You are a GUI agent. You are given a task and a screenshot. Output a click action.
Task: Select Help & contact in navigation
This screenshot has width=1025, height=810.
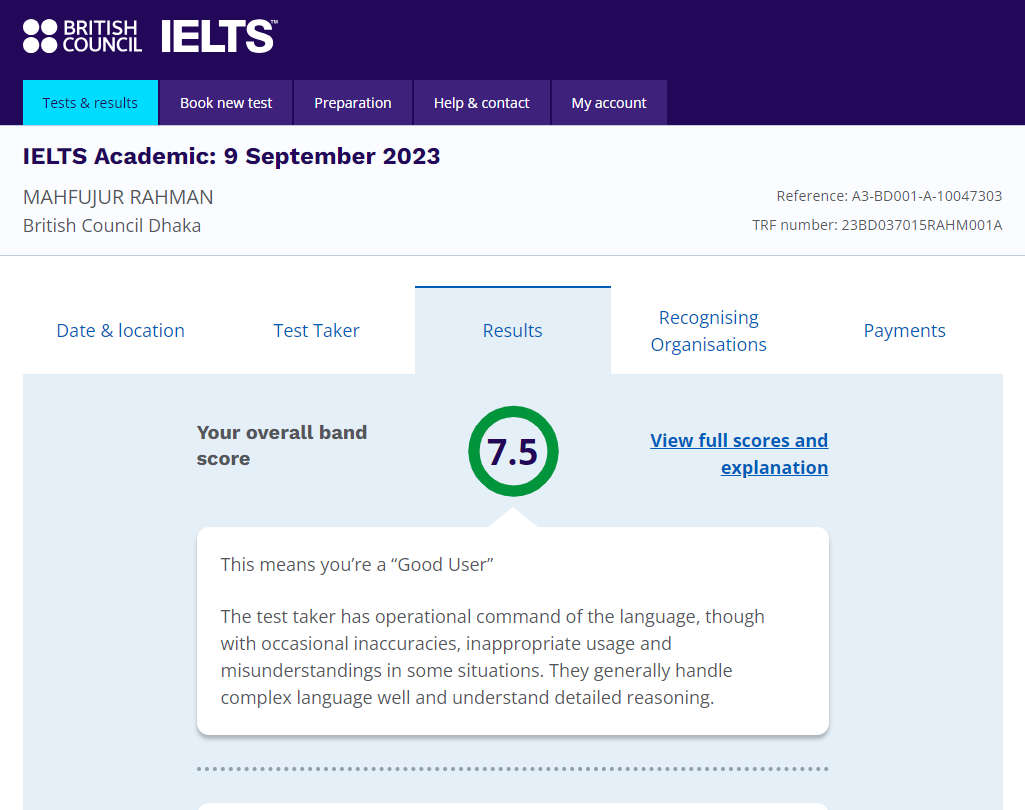(x=482, y=103)
